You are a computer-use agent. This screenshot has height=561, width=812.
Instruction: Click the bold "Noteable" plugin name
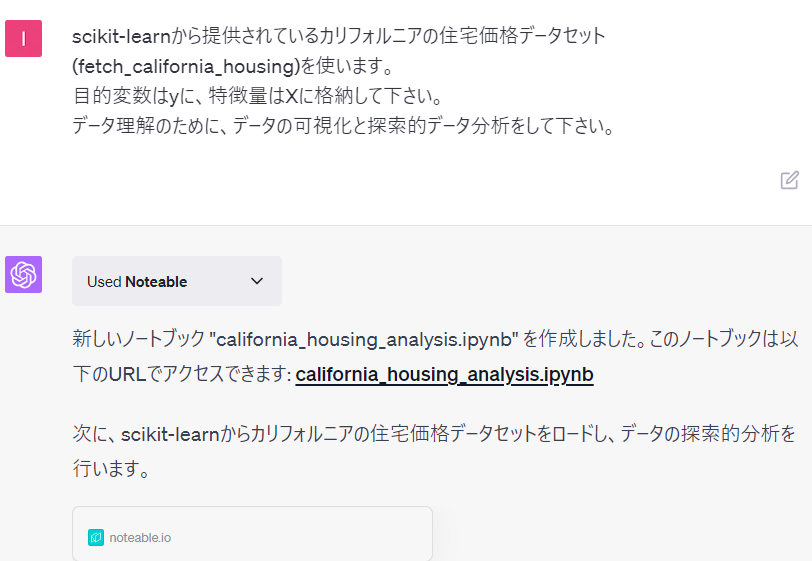click(156, 282)
